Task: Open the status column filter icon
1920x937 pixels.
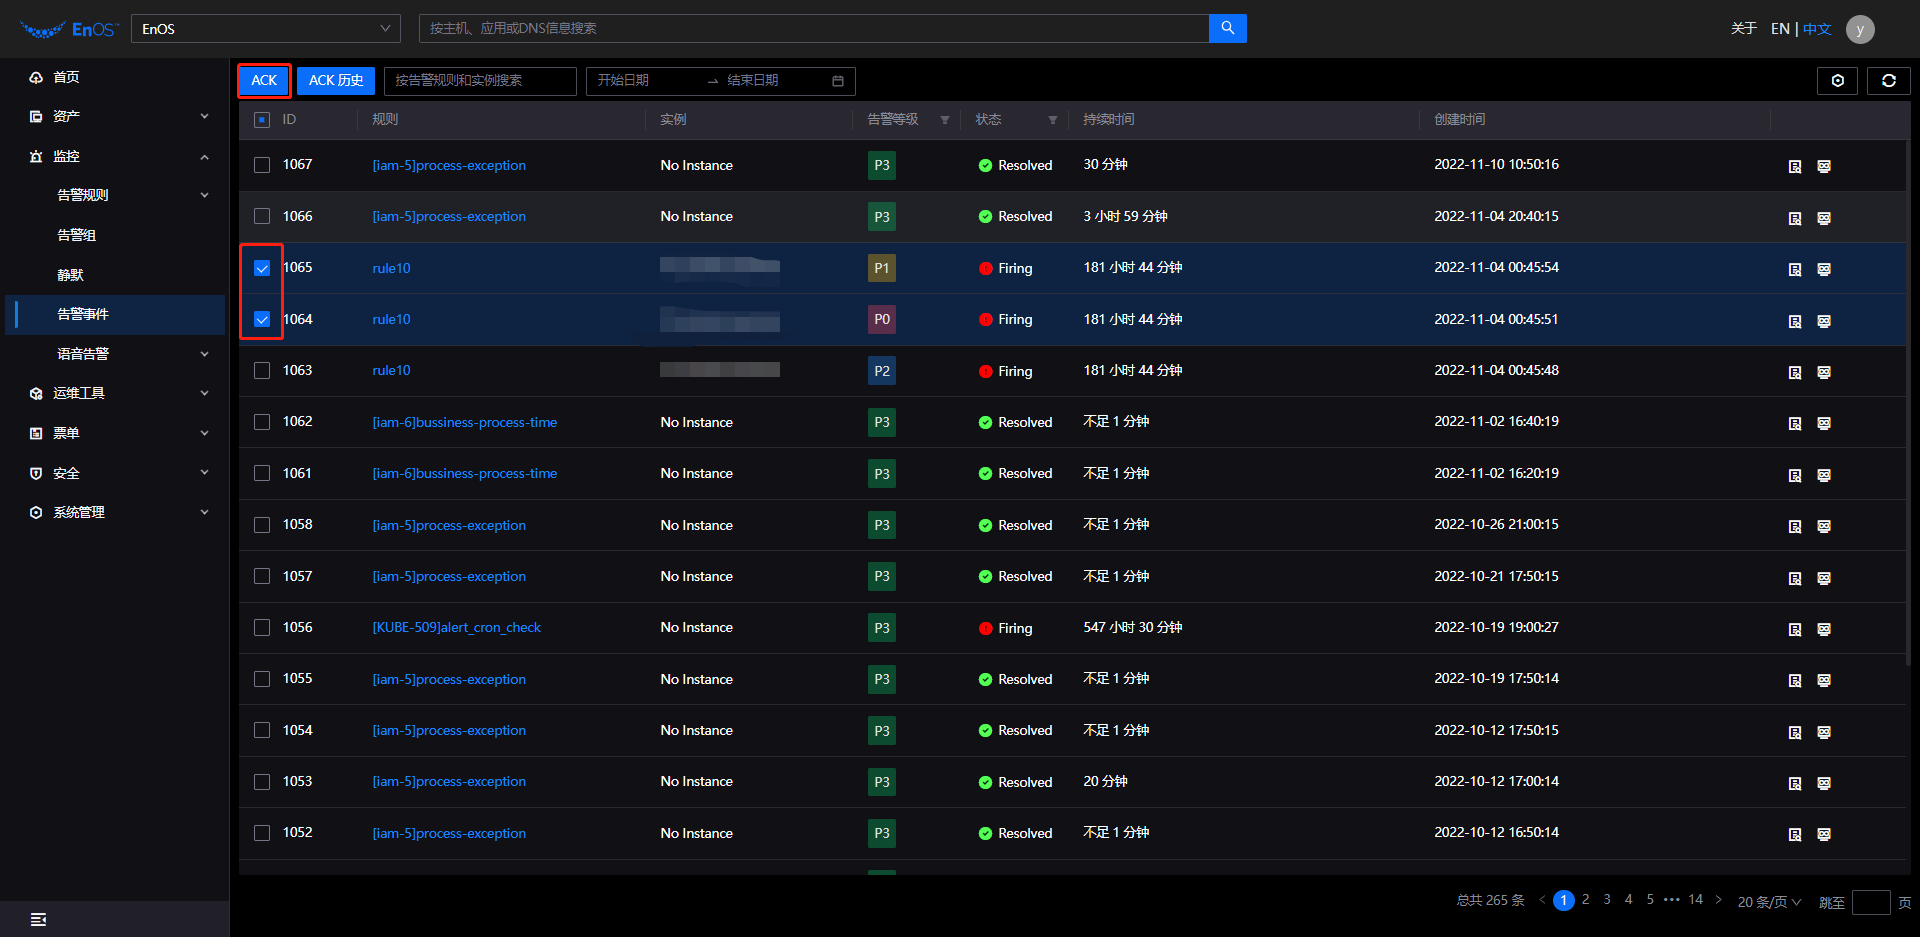Action: click(x=1052, y=120)
